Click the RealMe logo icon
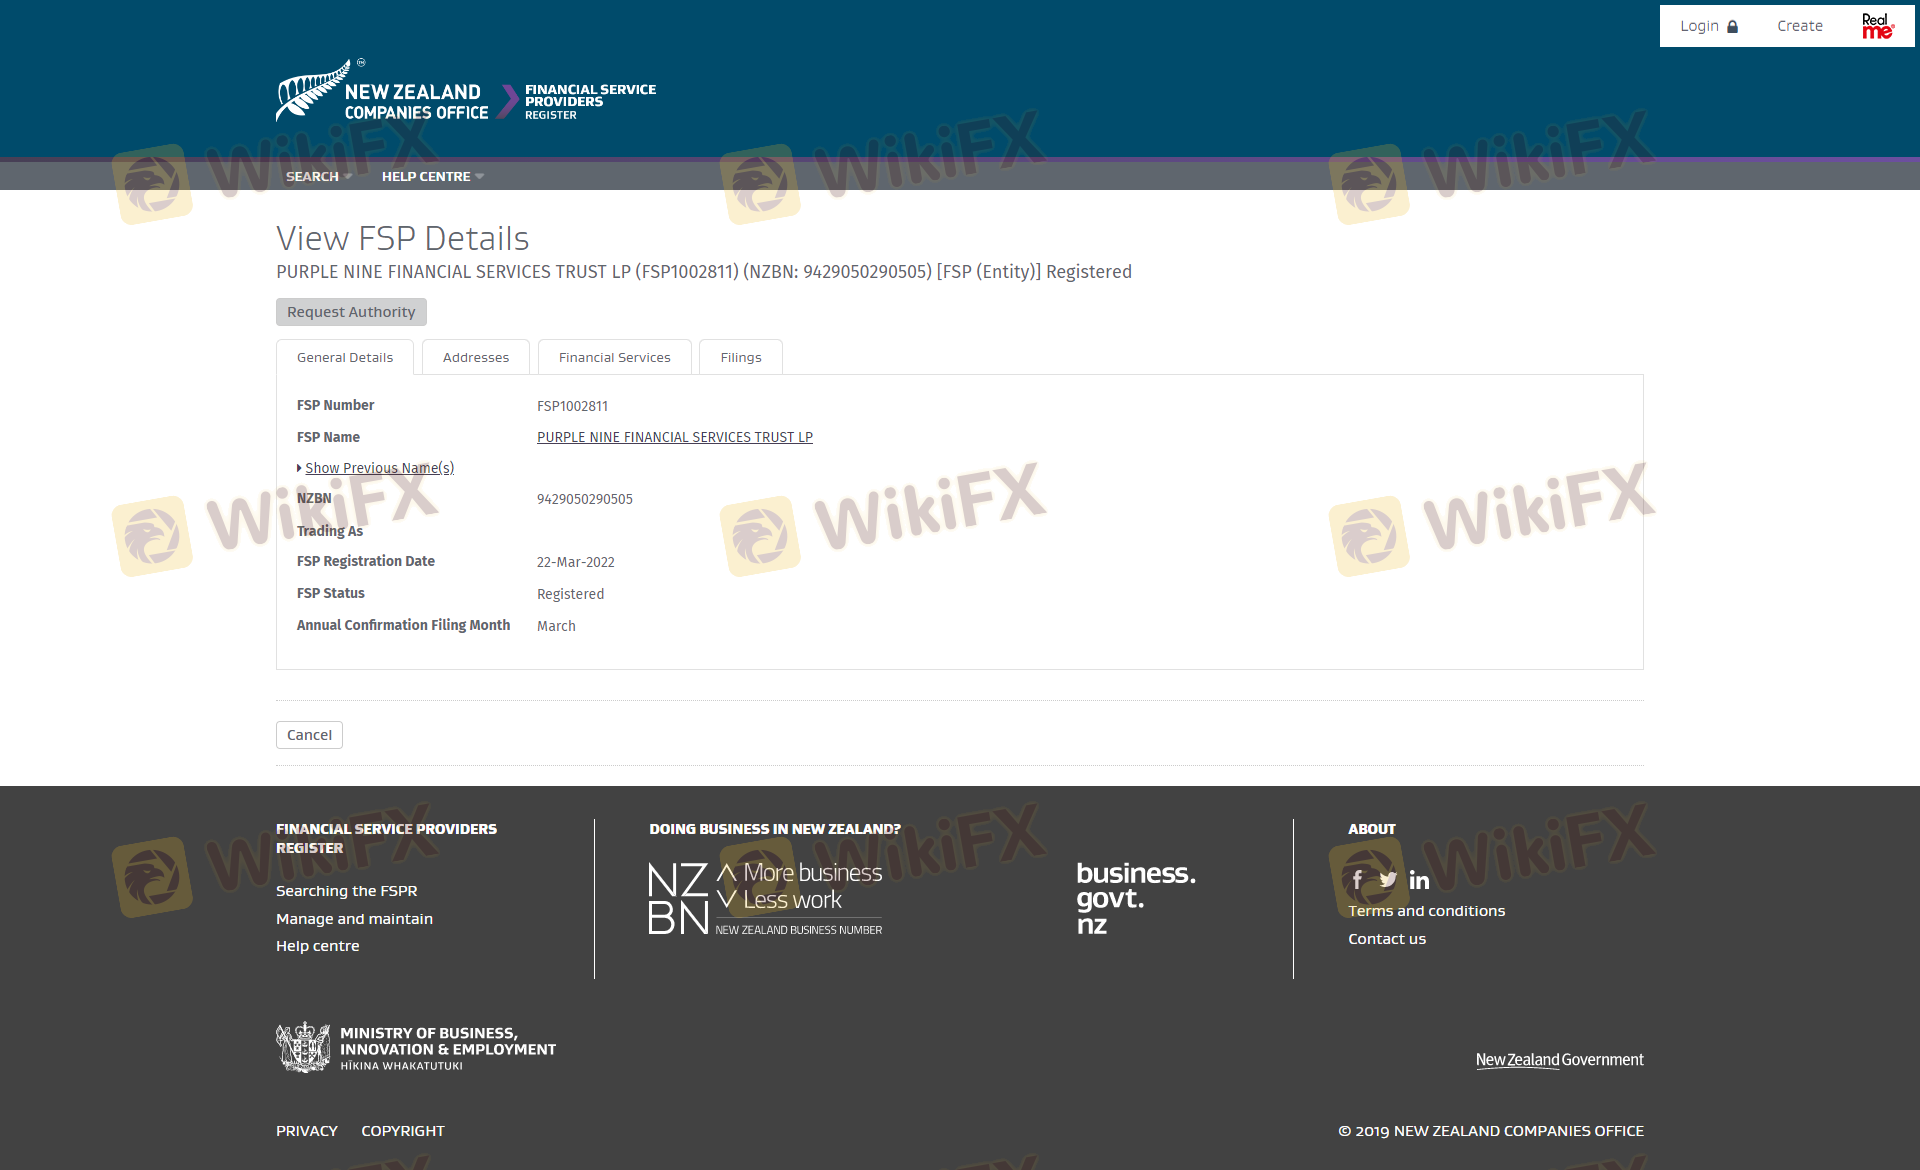 pos(1877,26)
